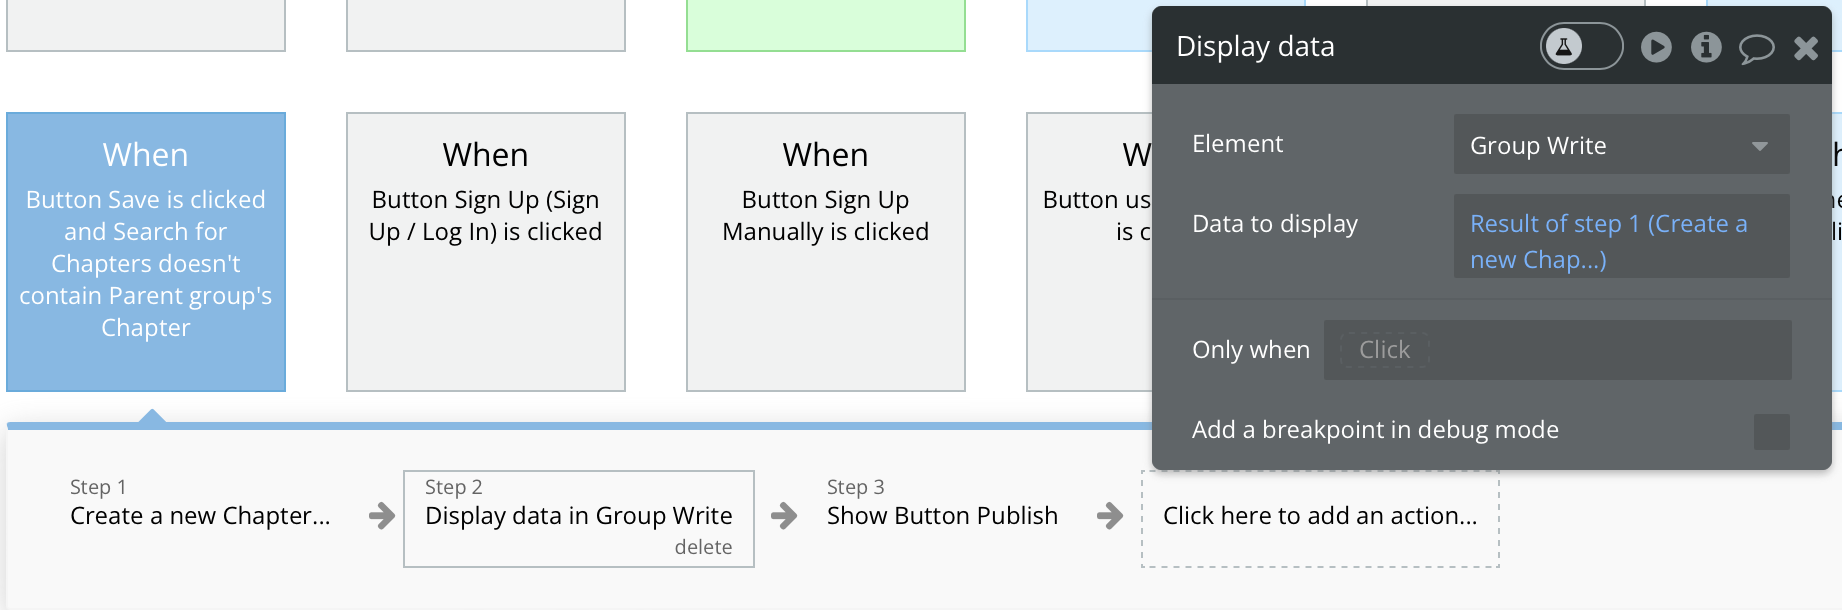The width and height of the screenshot is (1842, 610).
Task: Click the play icon in Display data header
Action: [1656, 47]
